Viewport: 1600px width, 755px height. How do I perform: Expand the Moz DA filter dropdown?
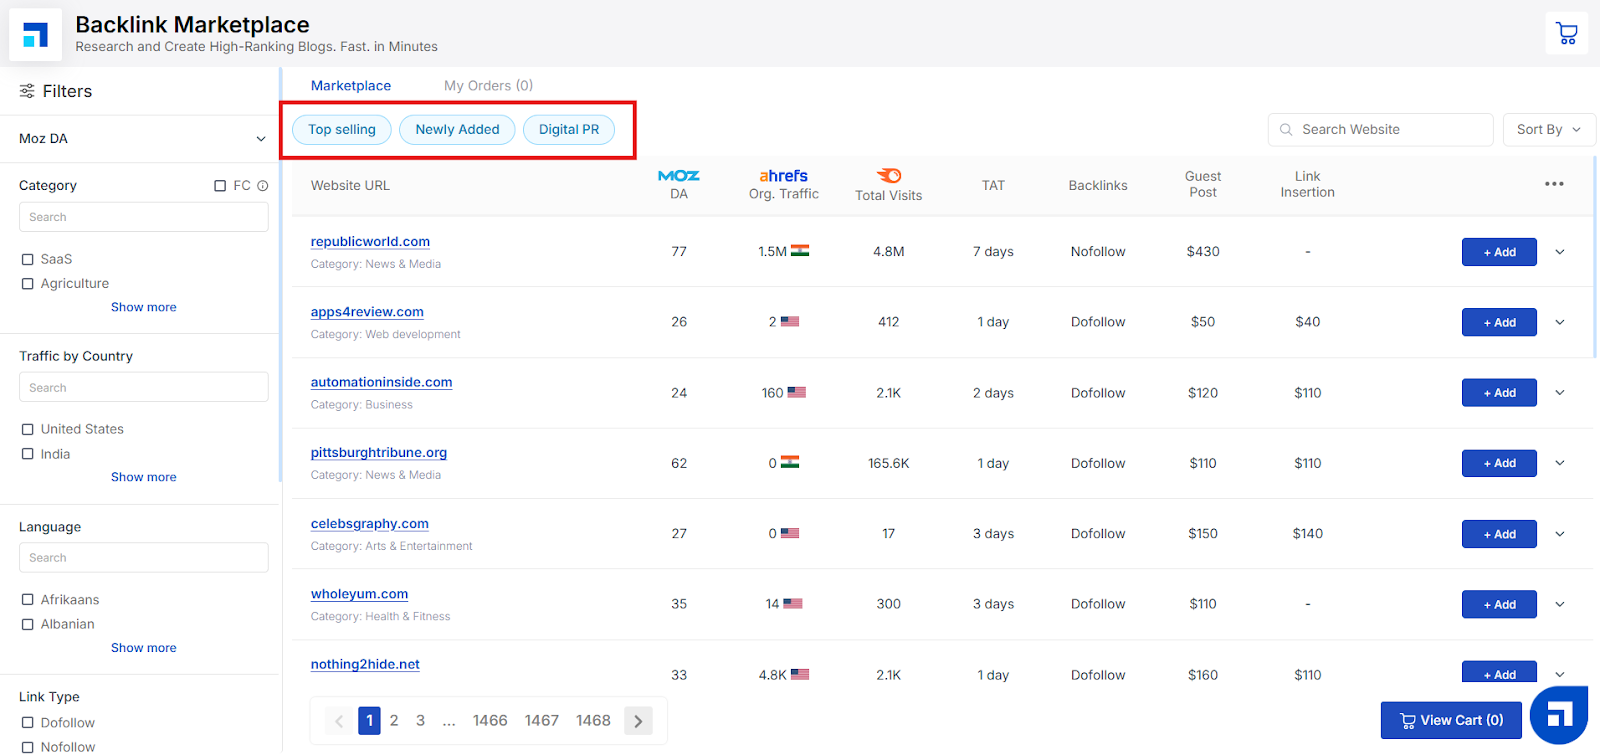(x=261, y=139)
